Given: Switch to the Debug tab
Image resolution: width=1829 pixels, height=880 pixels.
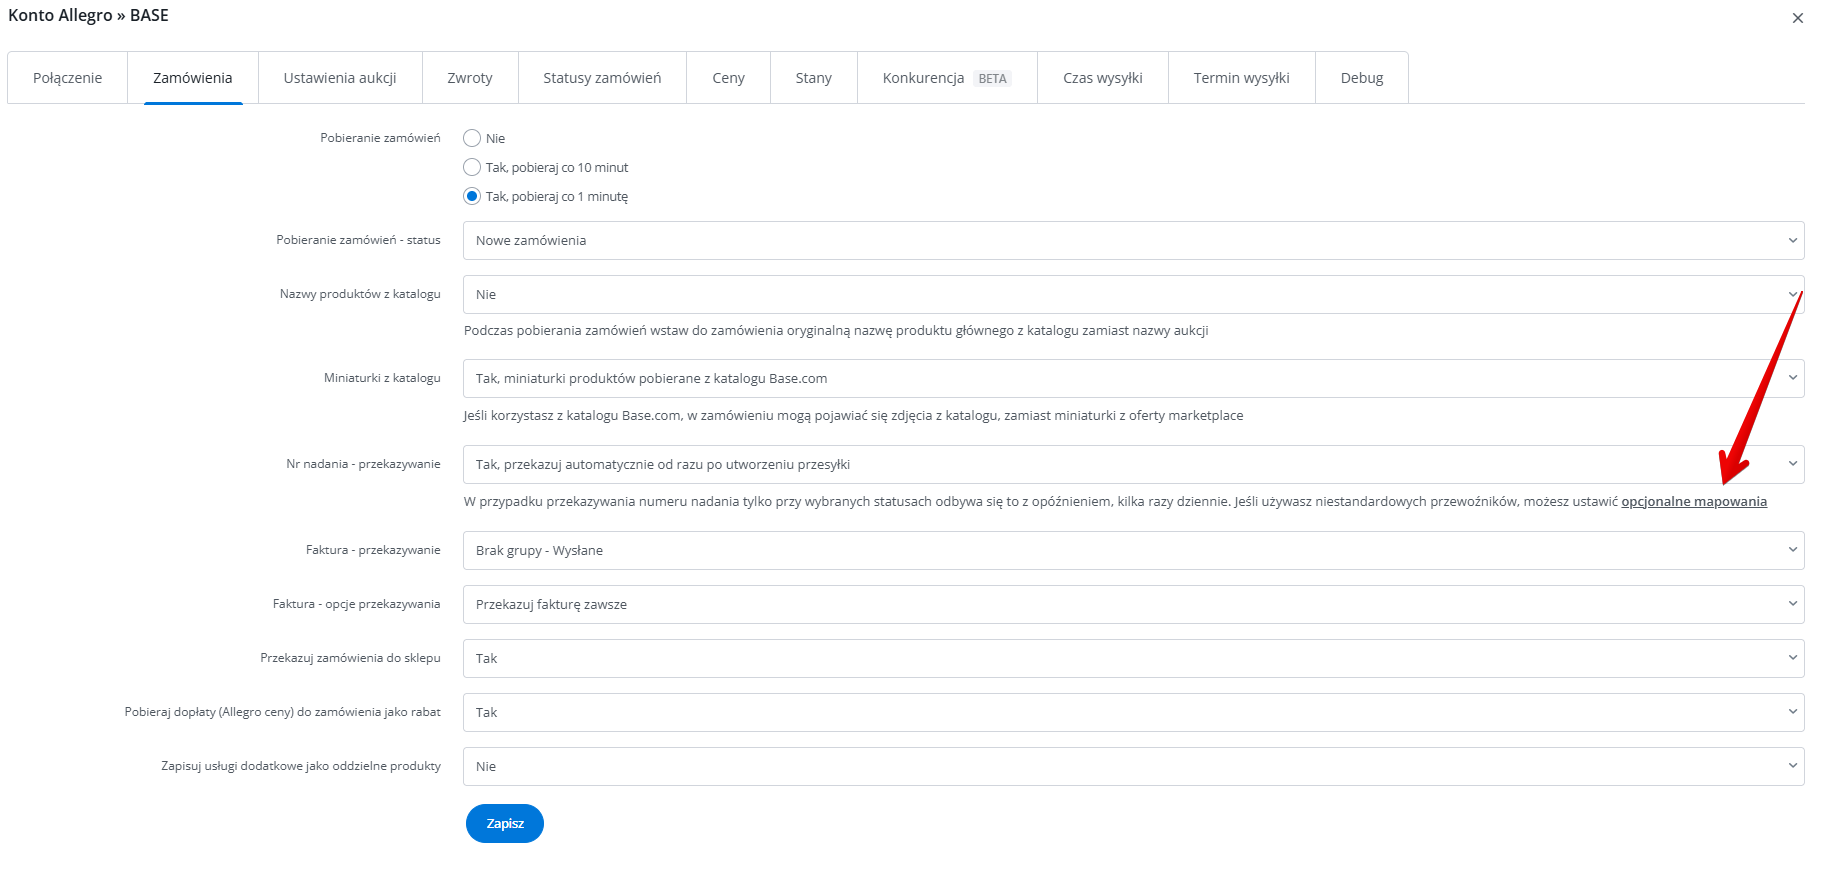Looking at the screenshot, I should [1361, 78].
